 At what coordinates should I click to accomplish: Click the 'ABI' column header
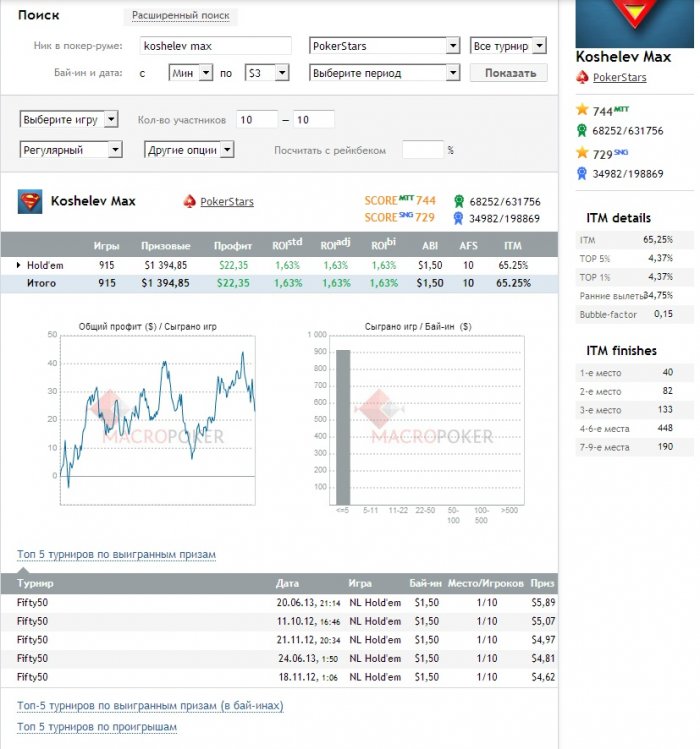[x=430, y=246]
